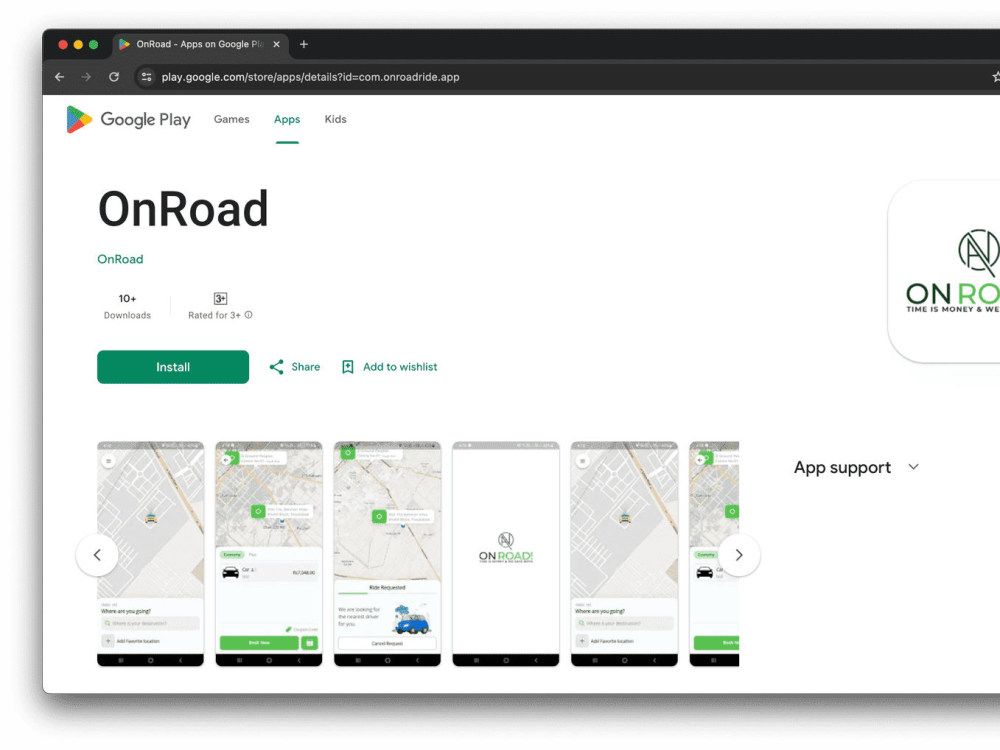Click the Rated for 3+ label
1000x750 pixels.
click(x=214, y=315)
